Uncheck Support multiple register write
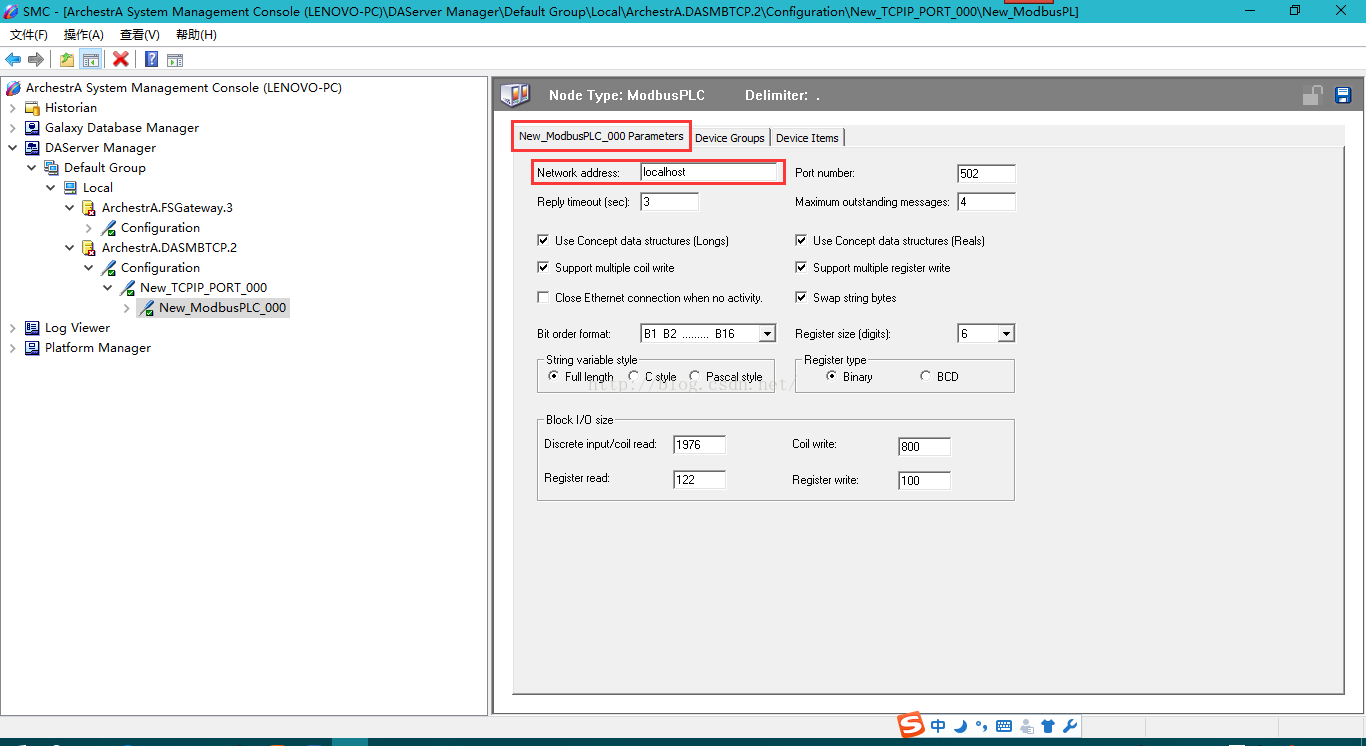This screenshot has height=746, width=1366. tap(801, 267)
